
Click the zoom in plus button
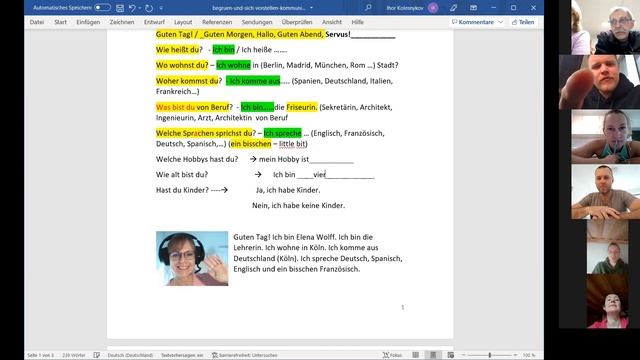coord(515,355)
